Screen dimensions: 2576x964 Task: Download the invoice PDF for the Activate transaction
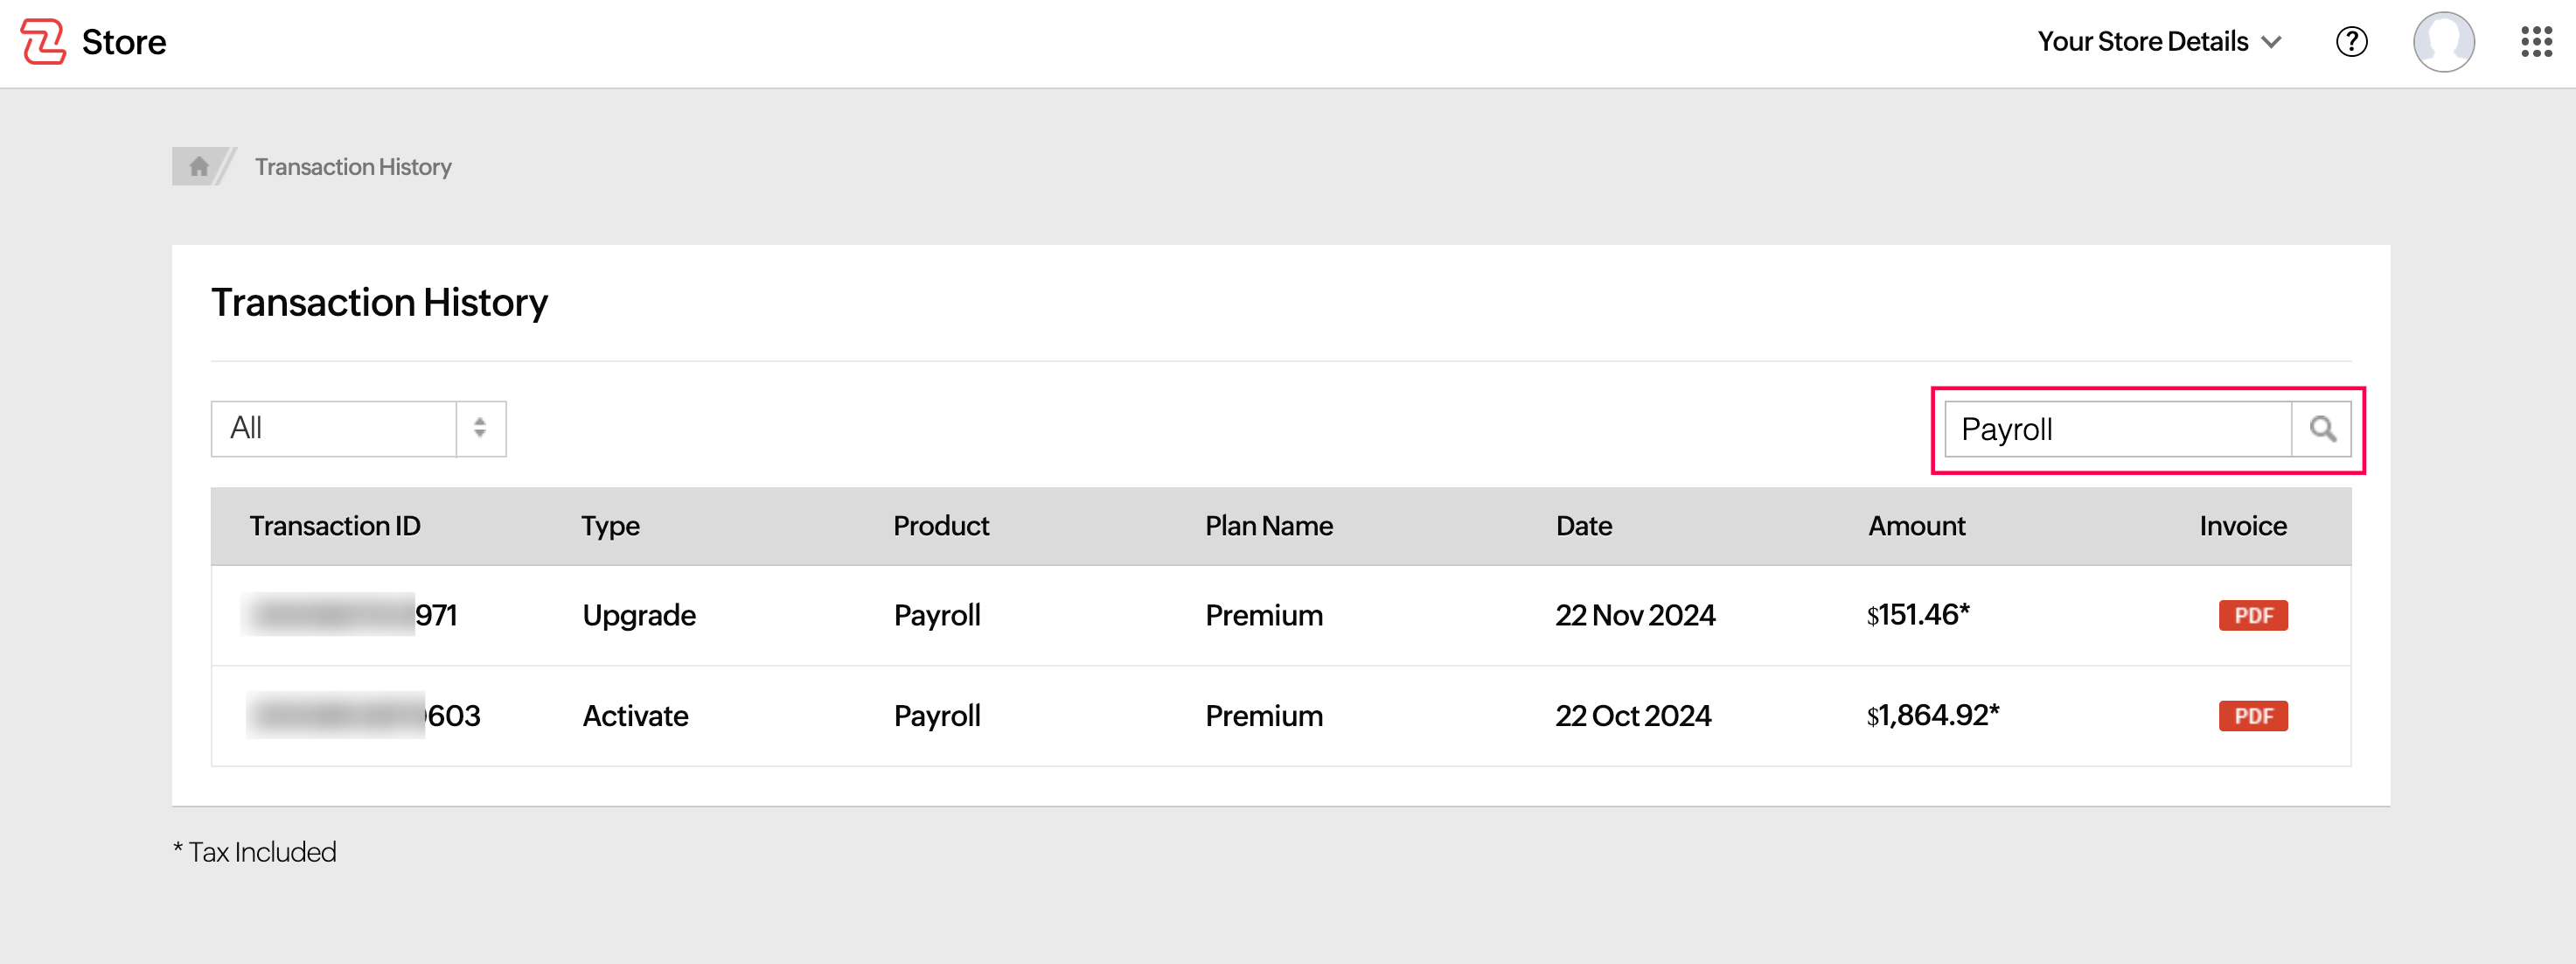click(x=2253, y=716)
